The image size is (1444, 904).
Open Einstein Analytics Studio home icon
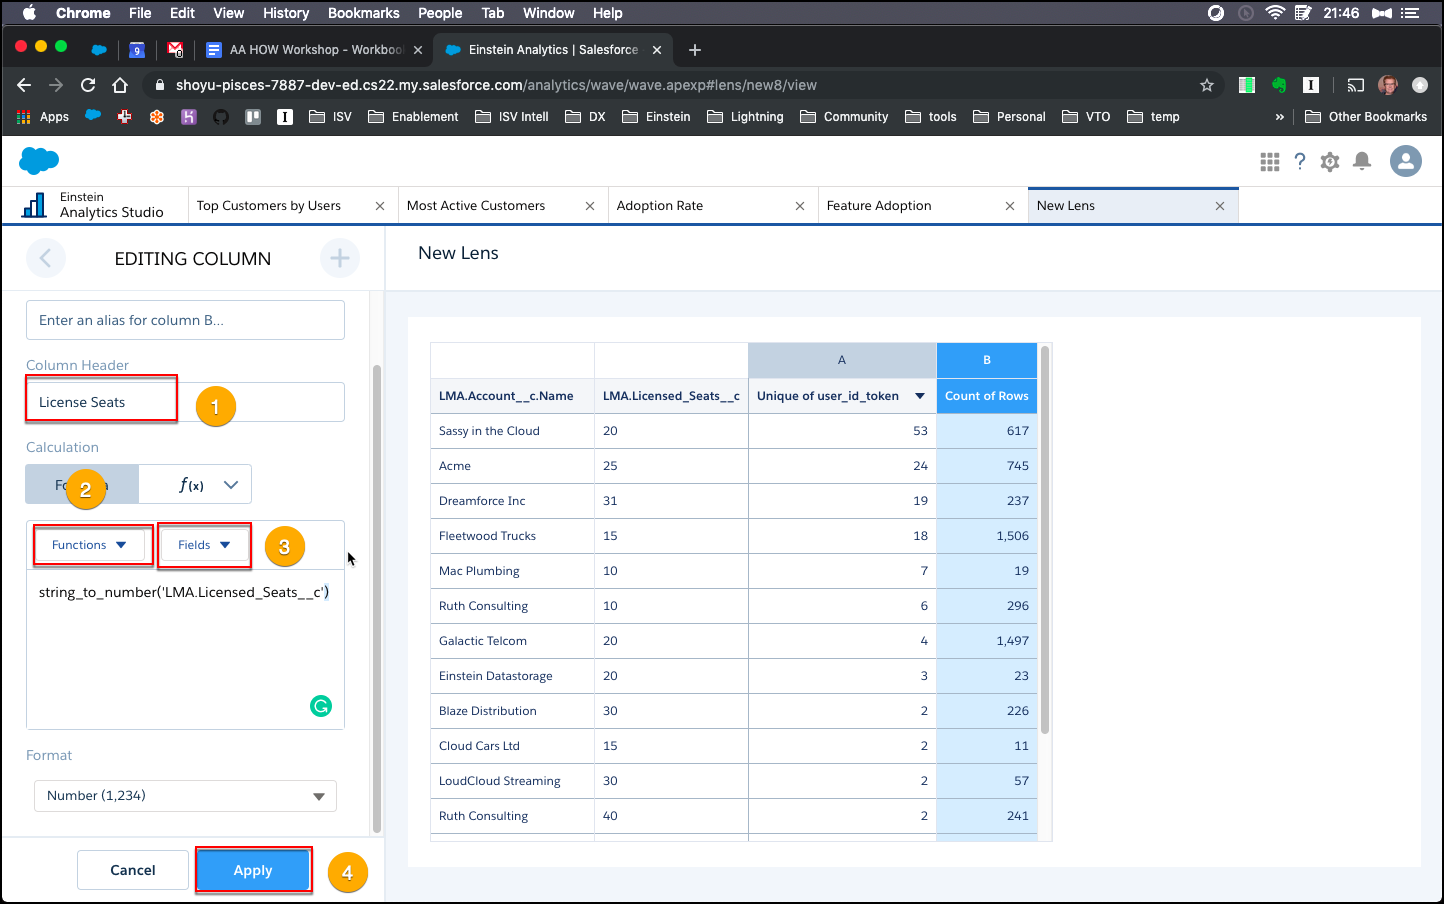tap(34, 205)
